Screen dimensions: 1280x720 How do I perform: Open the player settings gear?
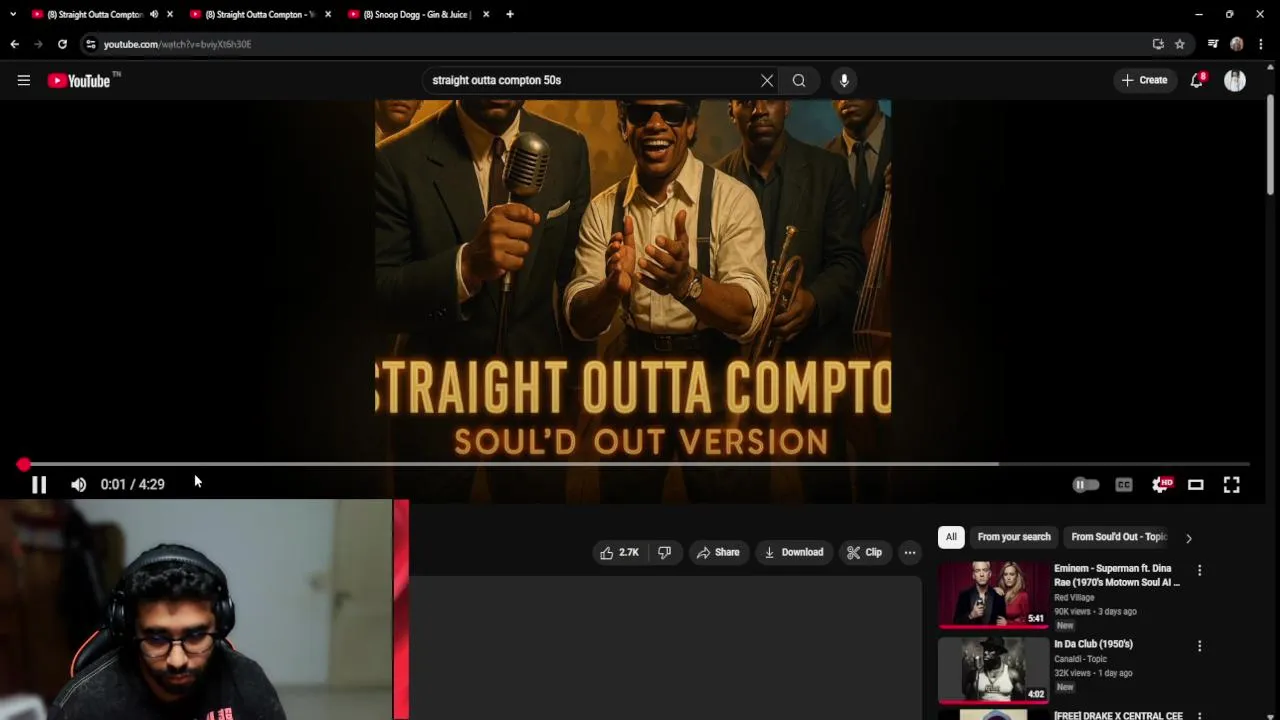coord(1160,485)
